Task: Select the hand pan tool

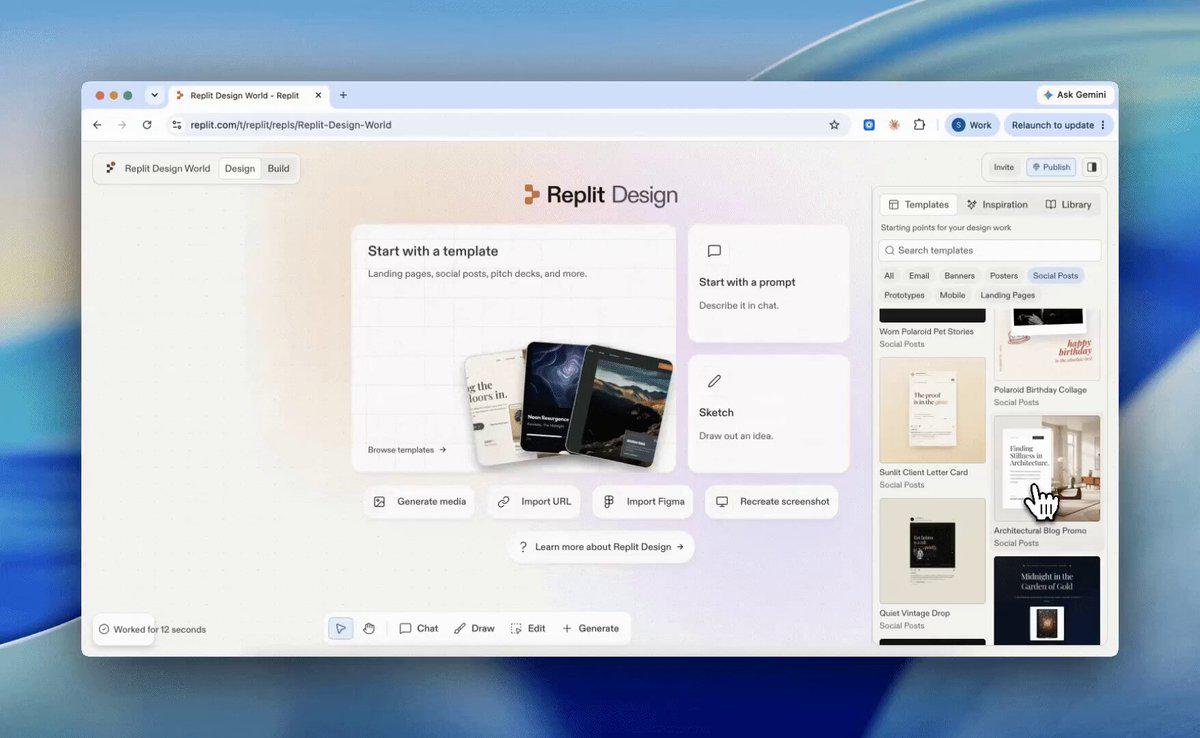Action: 369,628
